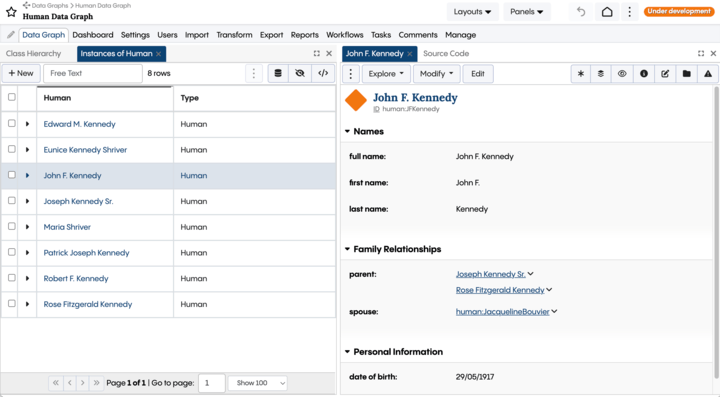This screenshot has height=397, width=720.
Task: Go to the home icon
Action: (607, 11)
